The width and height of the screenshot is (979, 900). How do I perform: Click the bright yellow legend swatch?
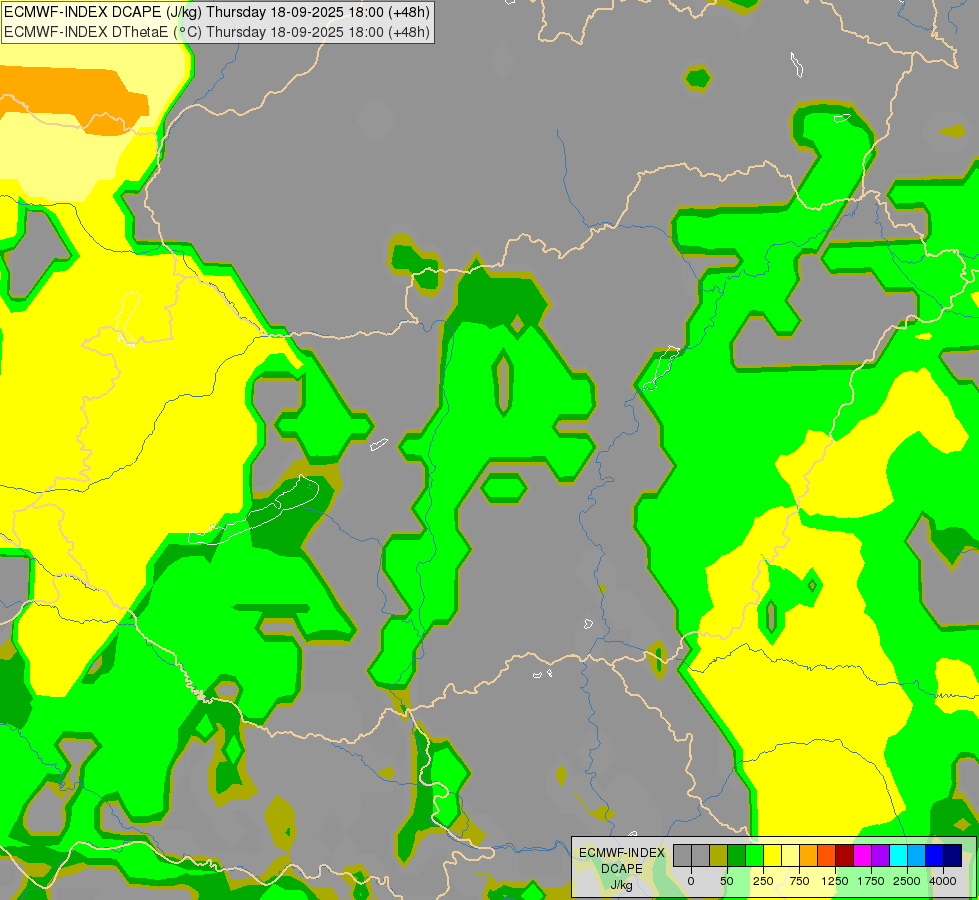pos(773,856)
